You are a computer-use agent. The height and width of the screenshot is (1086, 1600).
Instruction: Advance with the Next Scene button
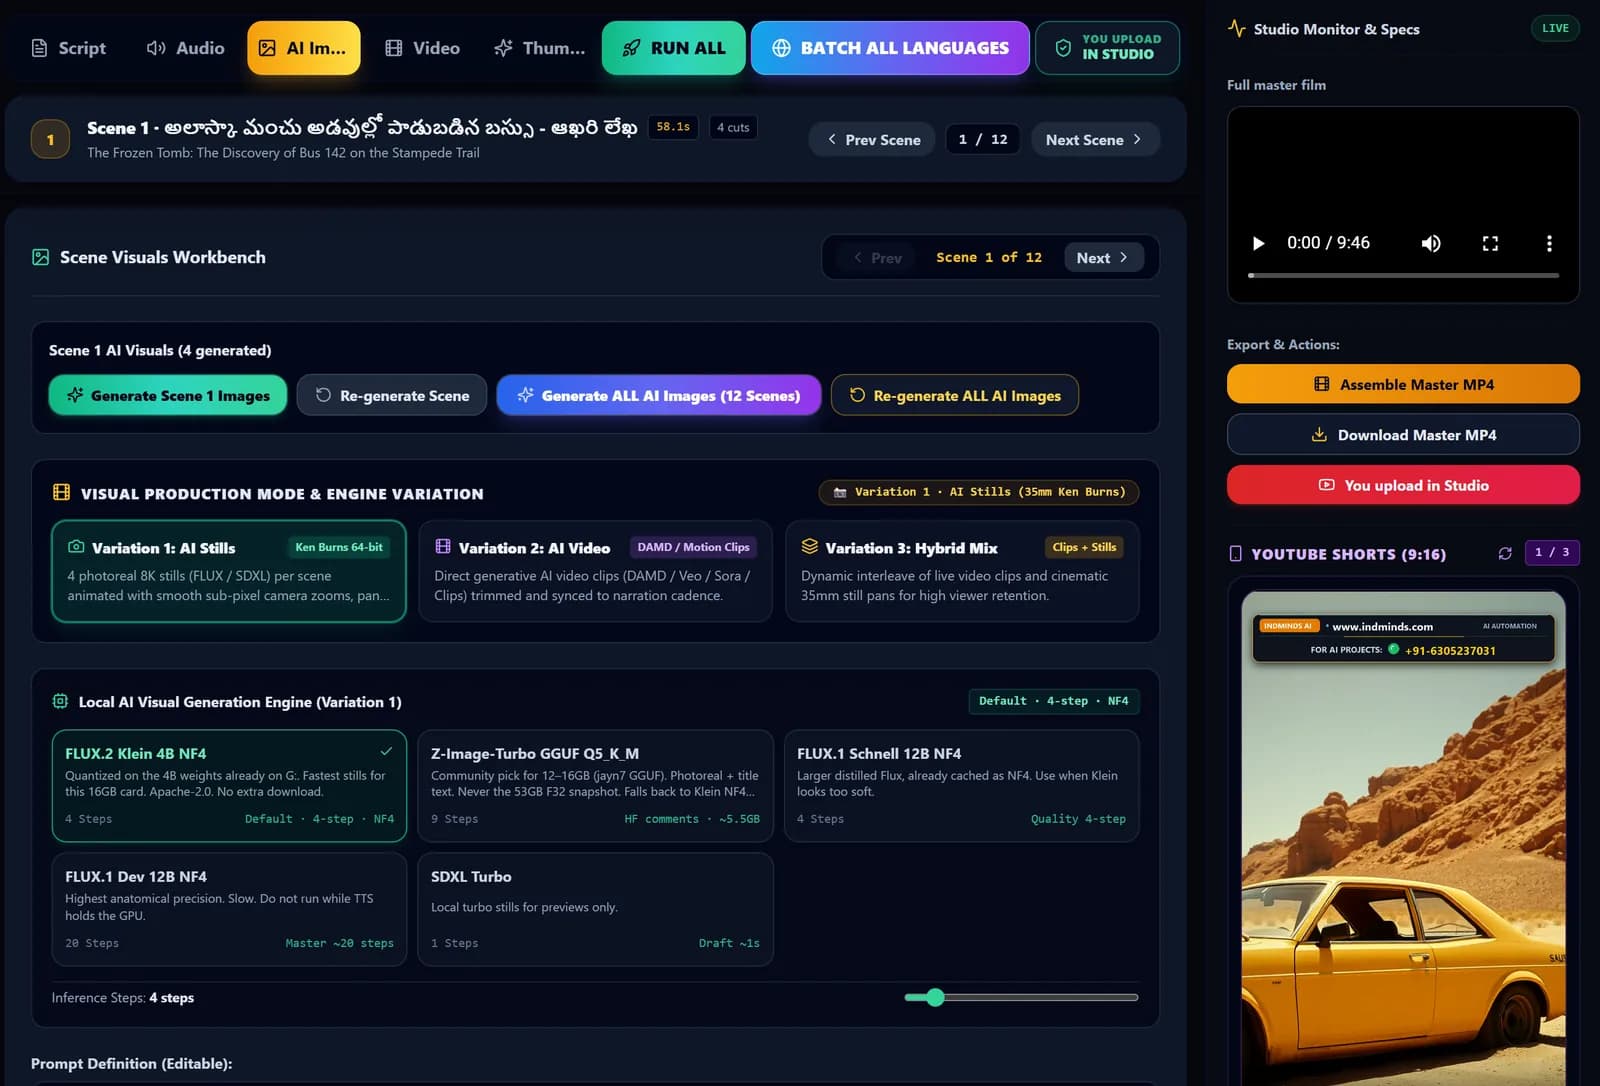tap(1094, 140)
